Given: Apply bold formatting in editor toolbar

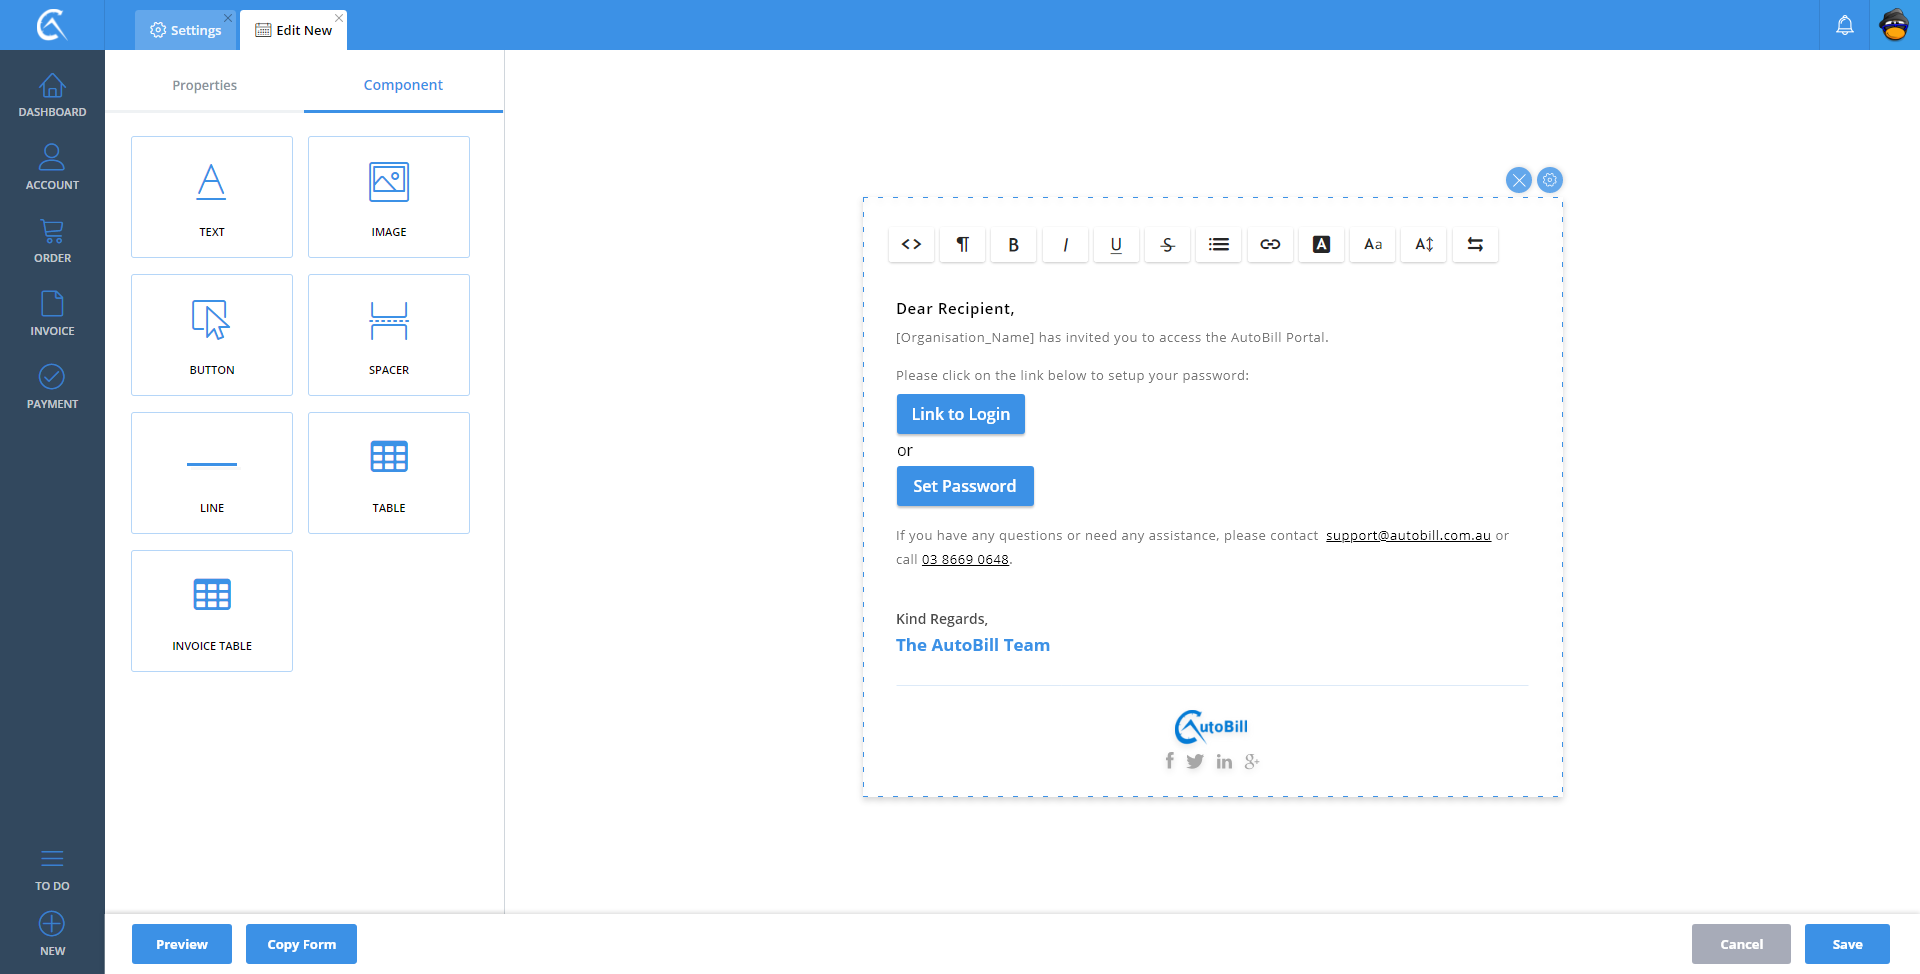Looking at the screenshot, I should pos(1013,244).
